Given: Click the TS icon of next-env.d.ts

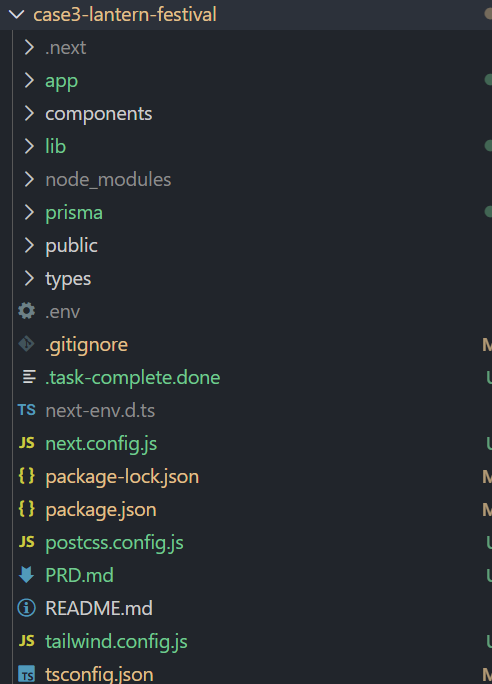Looking at the screenshot, I should click(27, 410).
